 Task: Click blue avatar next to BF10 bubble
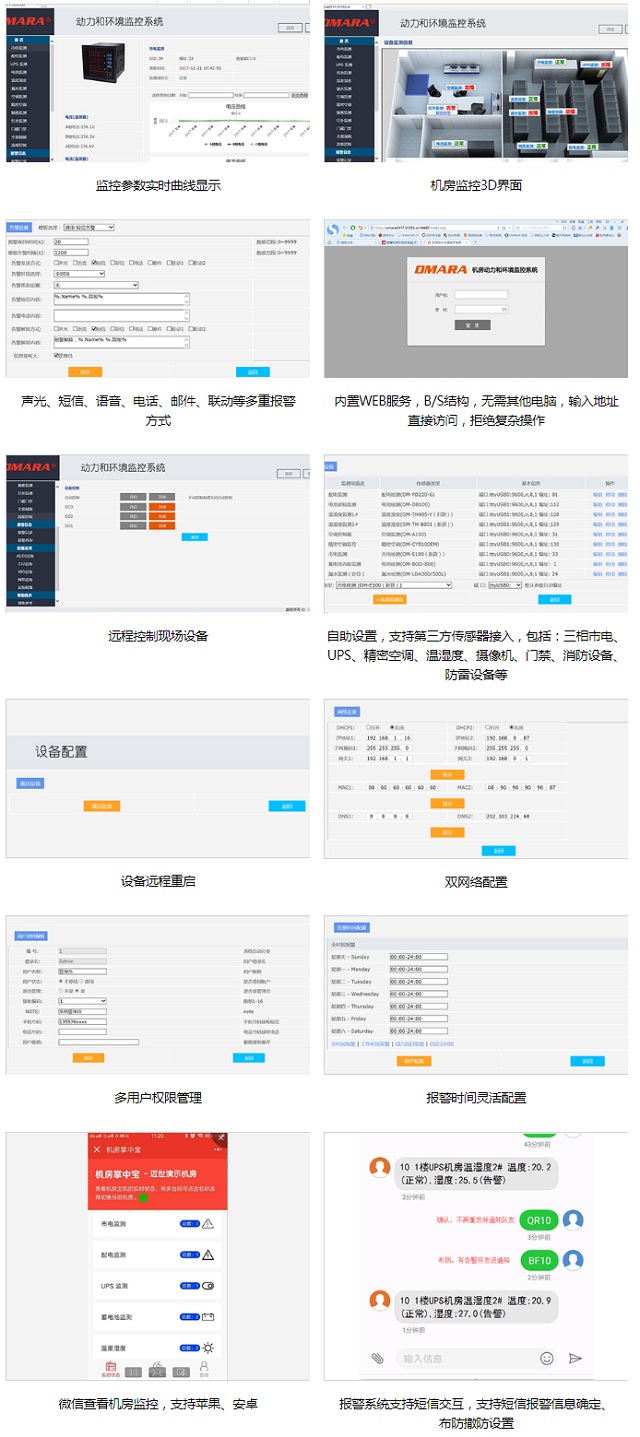click(573, 1260)
